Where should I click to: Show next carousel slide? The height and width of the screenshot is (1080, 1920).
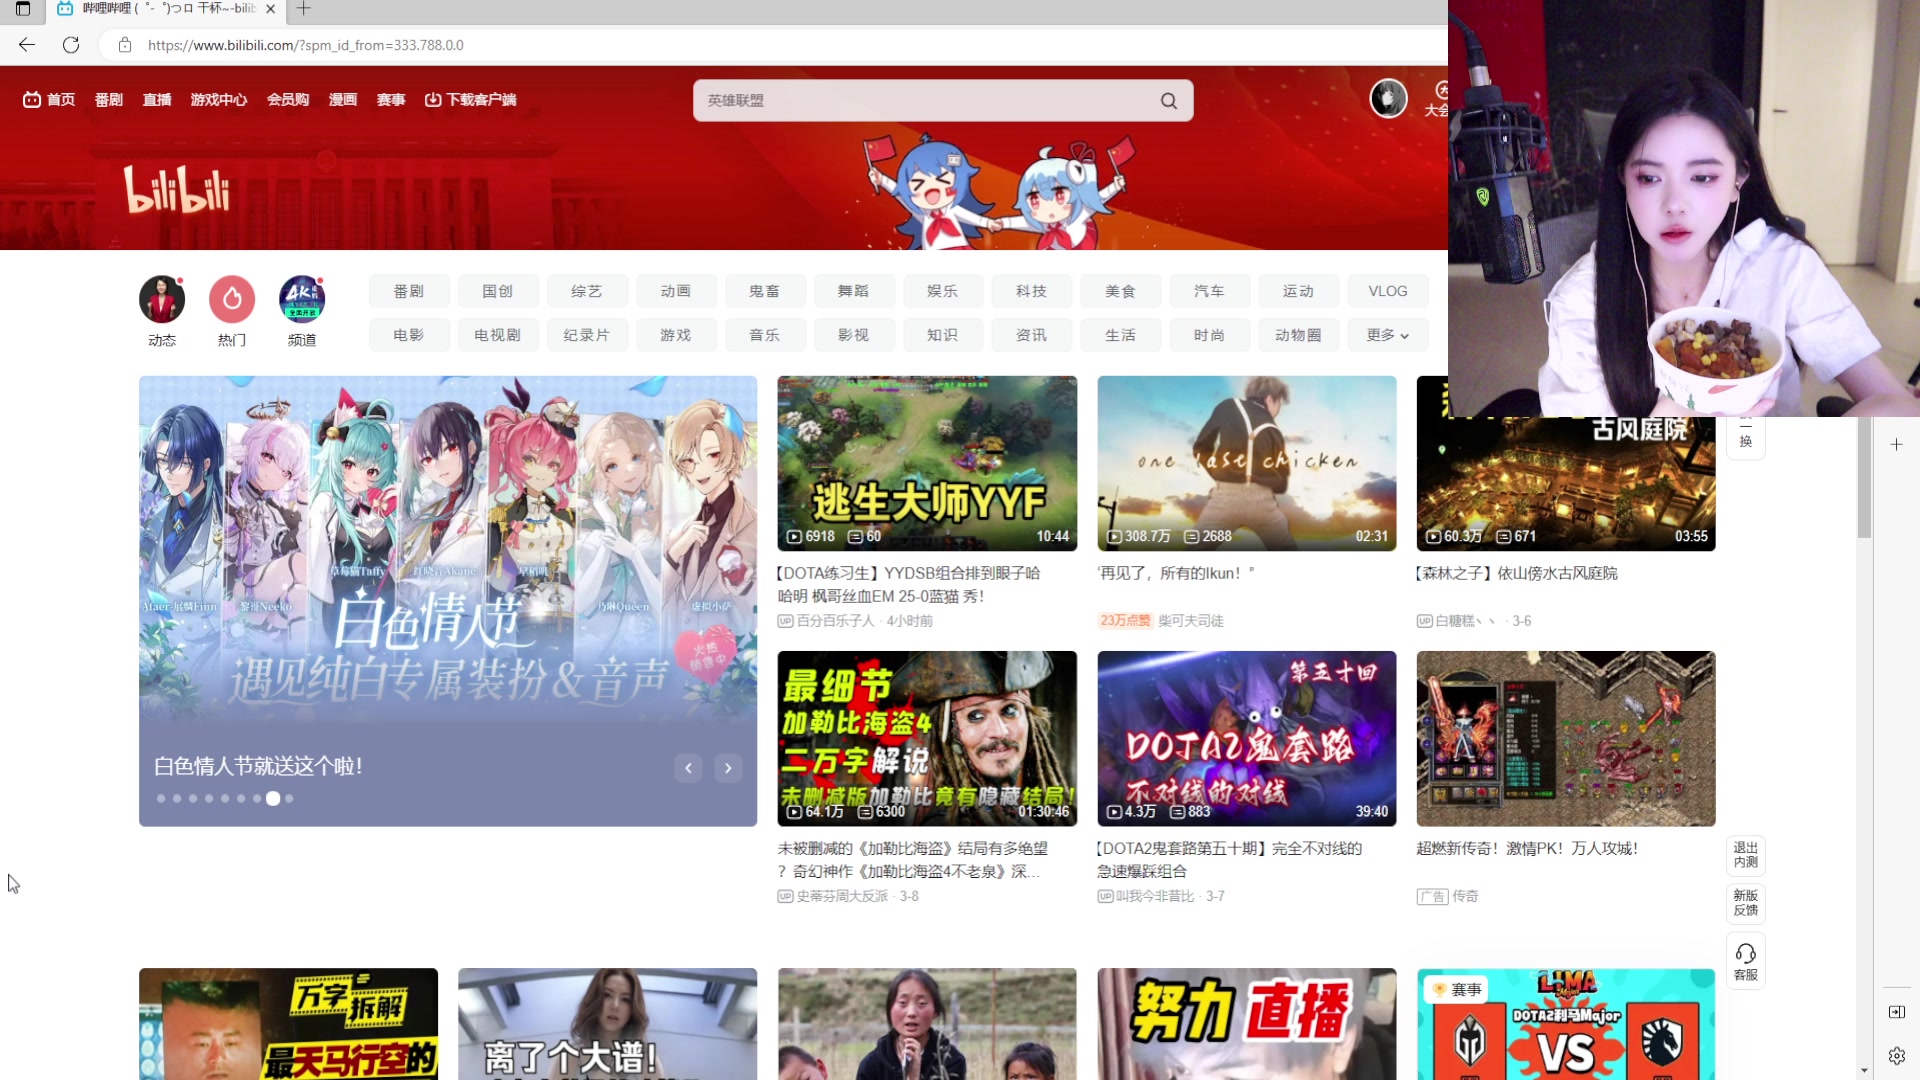pyautogui.click(x=728, y=768)
